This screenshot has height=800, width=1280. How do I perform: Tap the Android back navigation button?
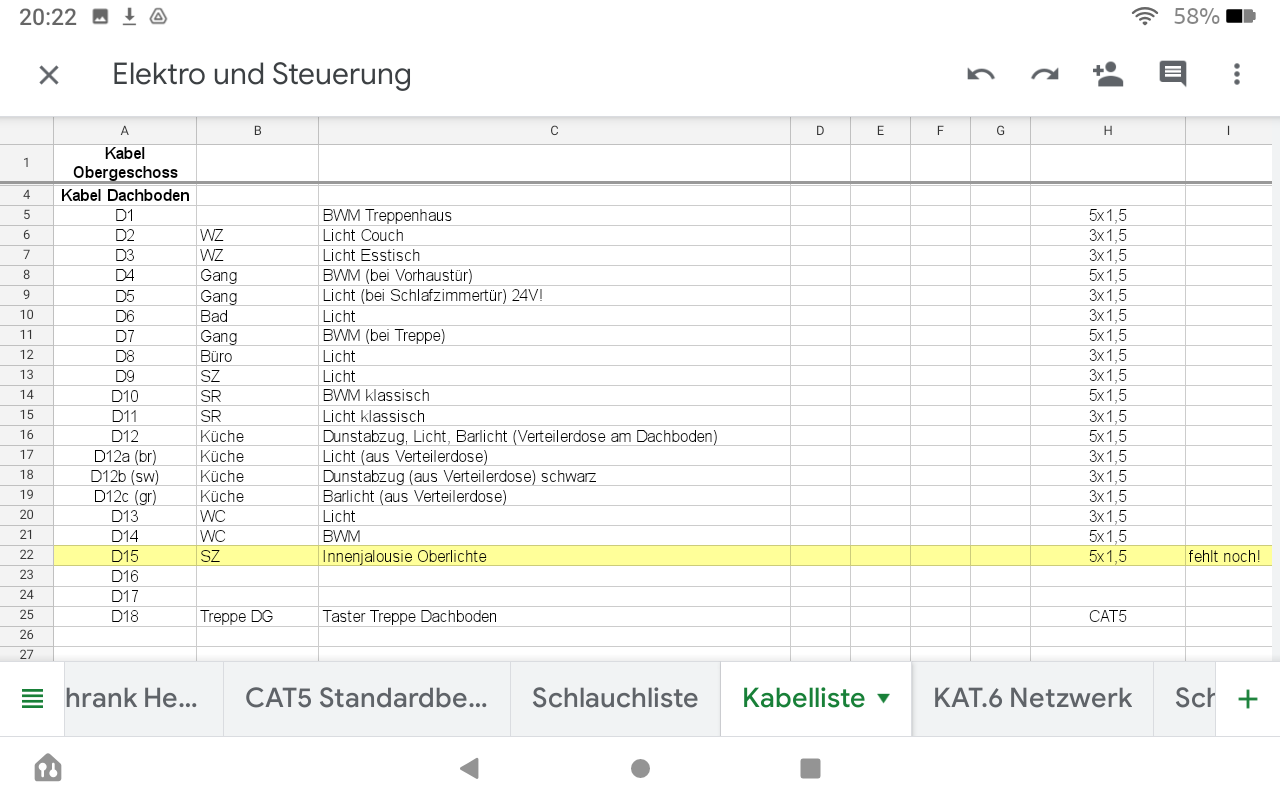468,768
